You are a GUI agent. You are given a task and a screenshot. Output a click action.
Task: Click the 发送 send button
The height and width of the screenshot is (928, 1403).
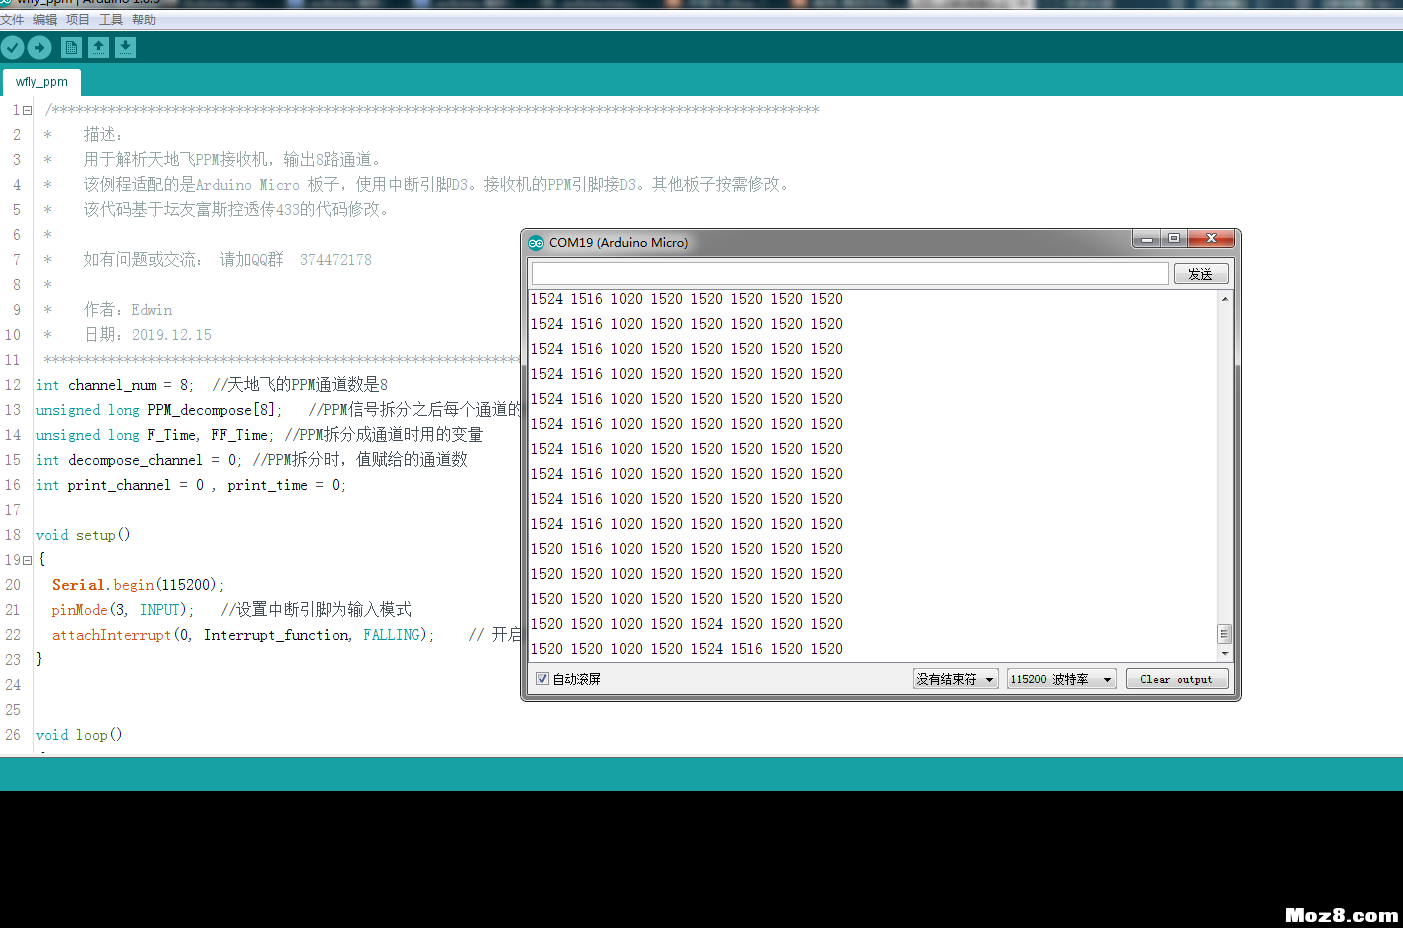coord(1201,274)
